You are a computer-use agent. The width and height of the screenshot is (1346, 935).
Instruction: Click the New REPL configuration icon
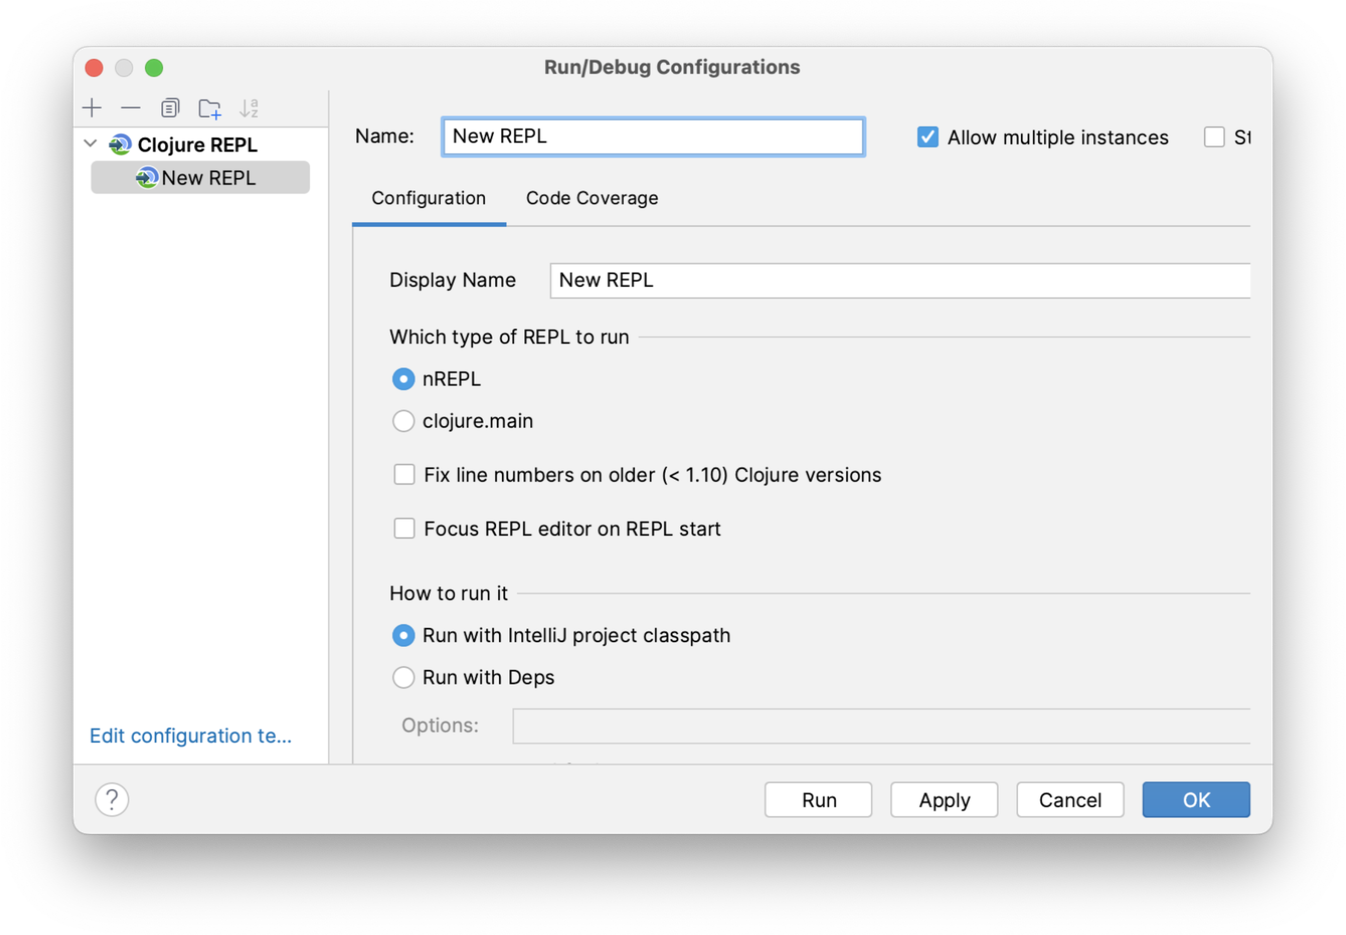point(147,178)
